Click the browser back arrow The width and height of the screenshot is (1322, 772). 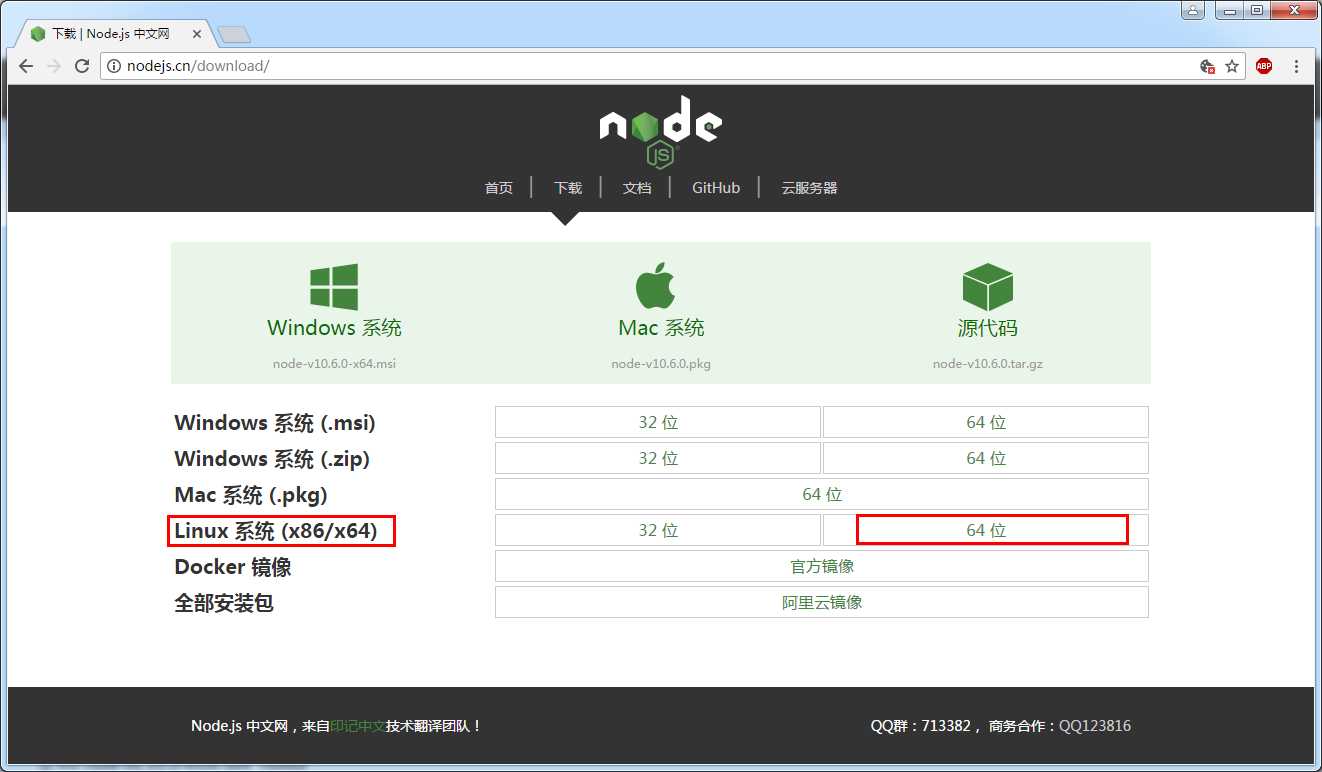click(26, 66)
